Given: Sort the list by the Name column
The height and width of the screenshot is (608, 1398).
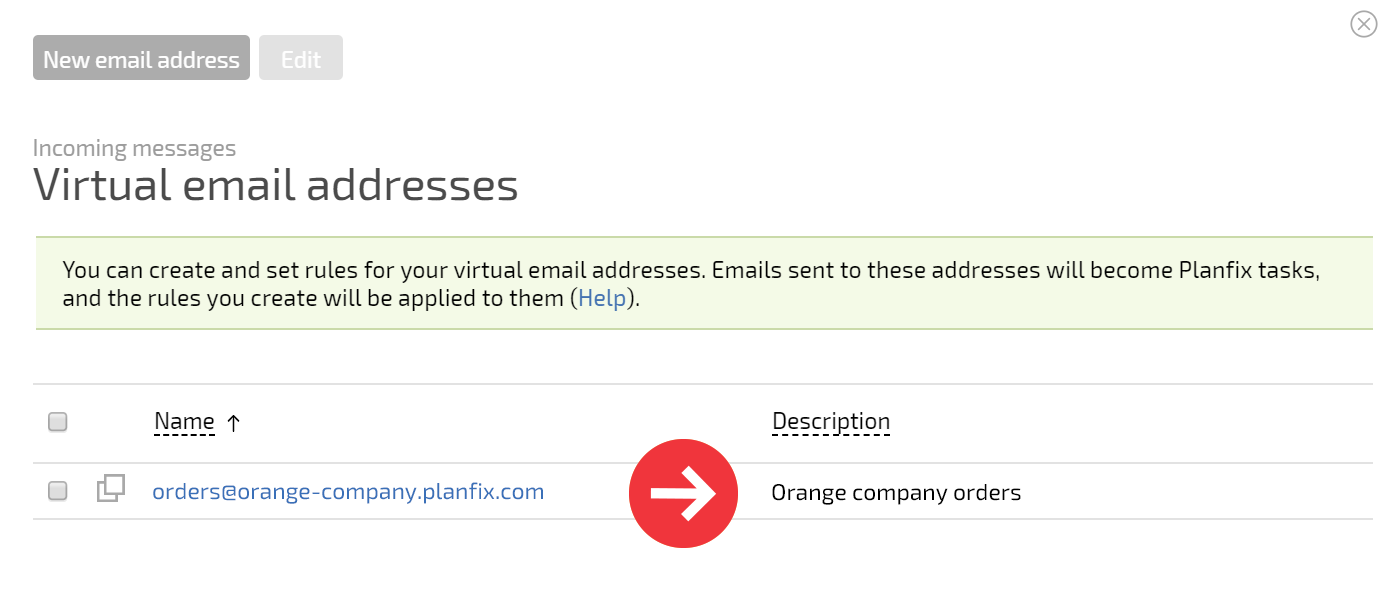Looking at the screenshot, I should (184, 422).
